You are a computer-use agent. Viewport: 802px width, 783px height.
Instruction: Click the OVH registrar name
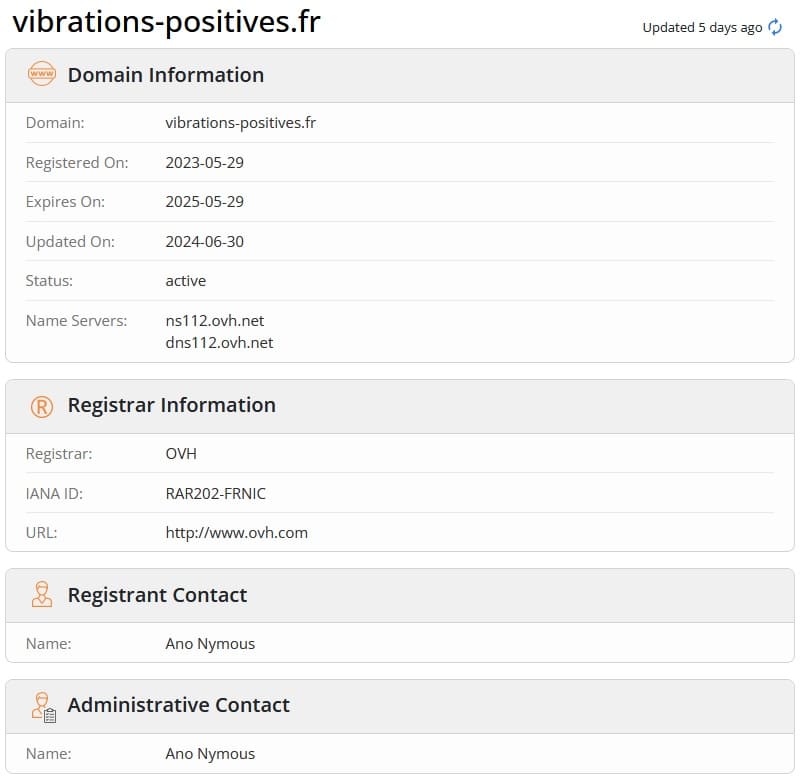[181, 453]
